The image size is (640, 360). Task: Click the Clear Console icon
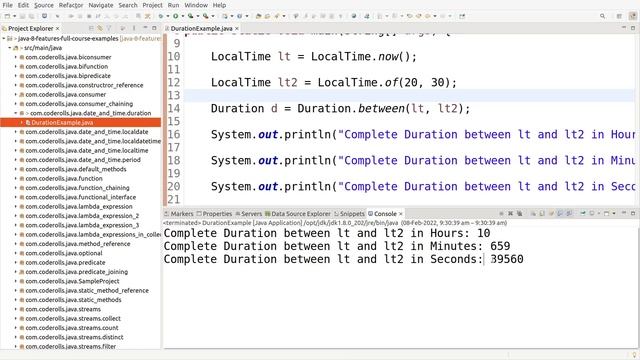click(x=533, y=213)
